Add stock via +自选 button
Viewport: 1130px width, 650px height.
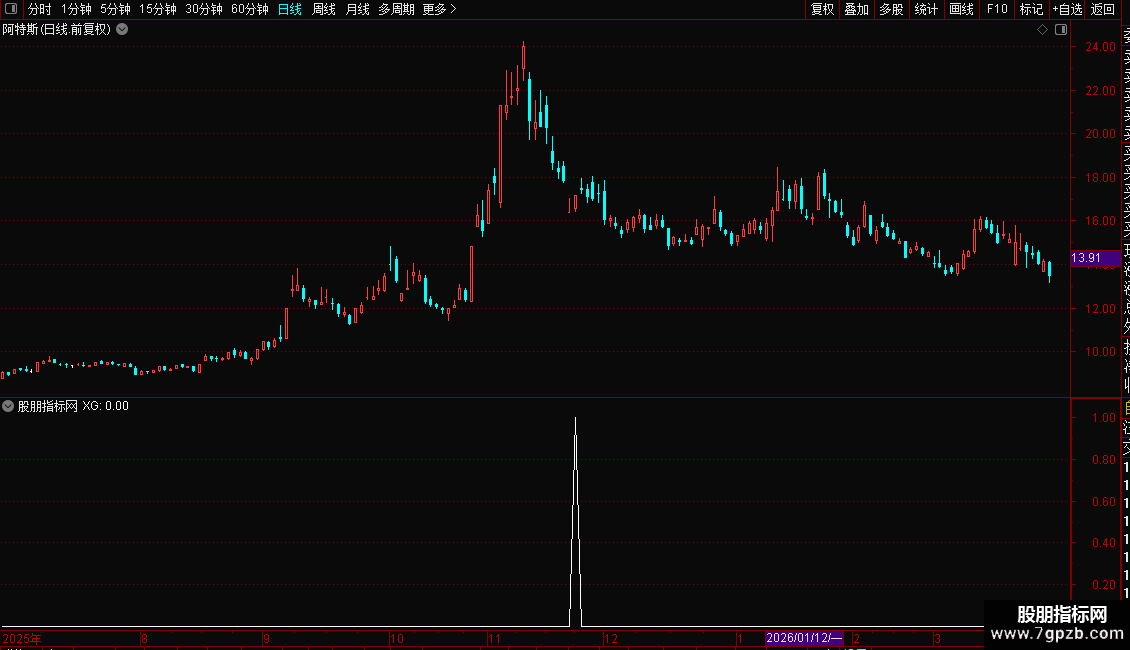pyautogui.click(x=1067, y=9)
